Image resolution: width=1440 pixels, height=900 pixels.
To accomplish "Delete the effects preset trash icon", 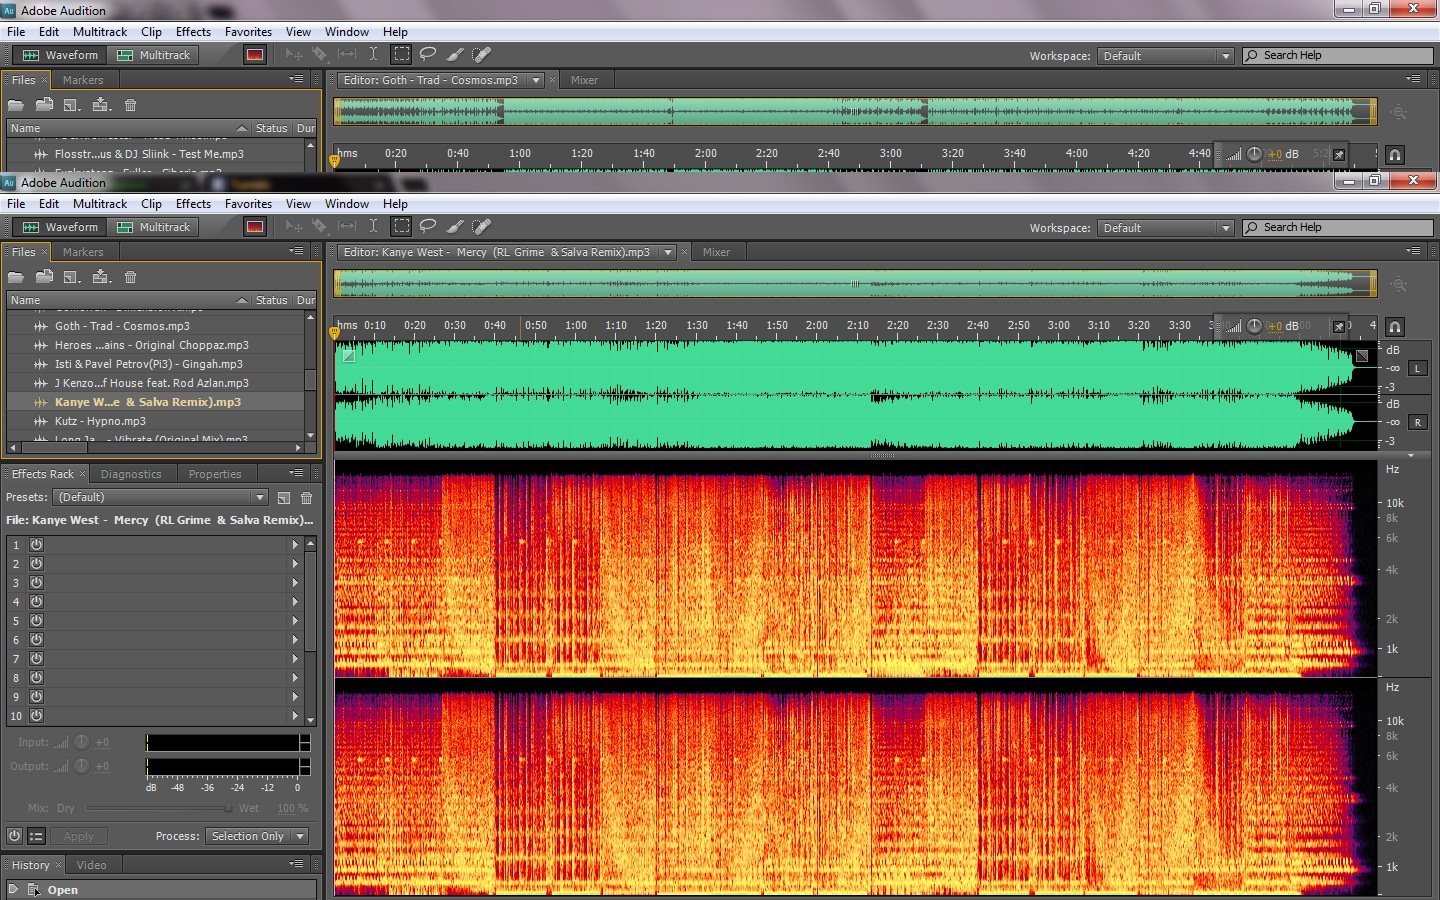I will click(306, 497).
